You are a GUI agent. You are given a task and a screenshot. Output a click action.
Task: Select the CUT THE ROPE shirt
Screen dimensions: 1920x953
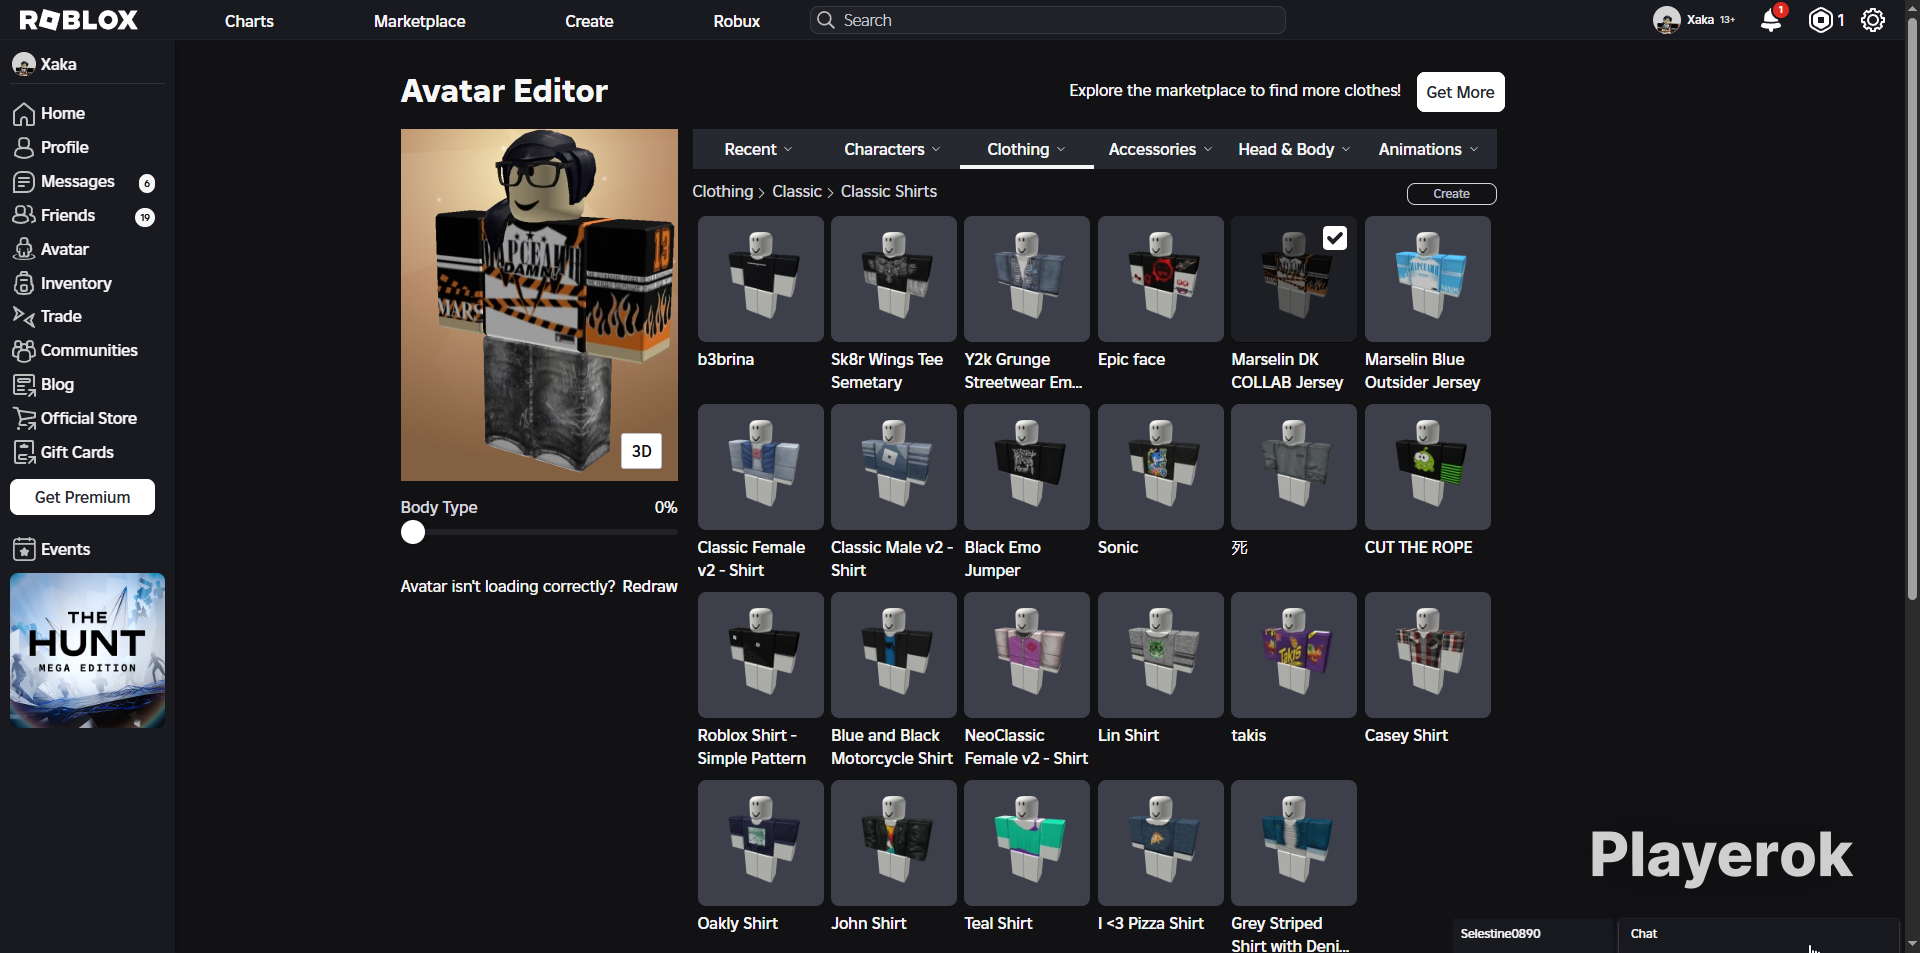click(1428, 467)
